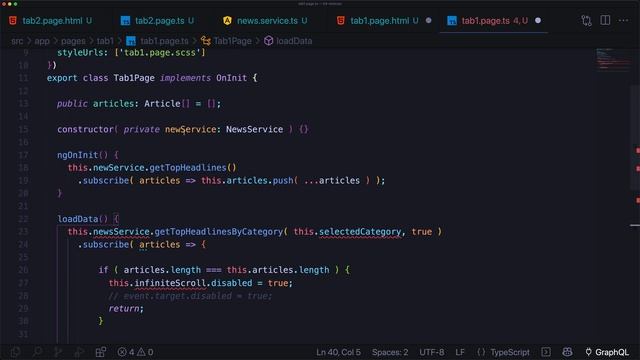Show problems: 4 errors 0 warnings
Image resolution: width=640 pixels, height=360 pixels.
pyautogui.click(x=135, y=352)
